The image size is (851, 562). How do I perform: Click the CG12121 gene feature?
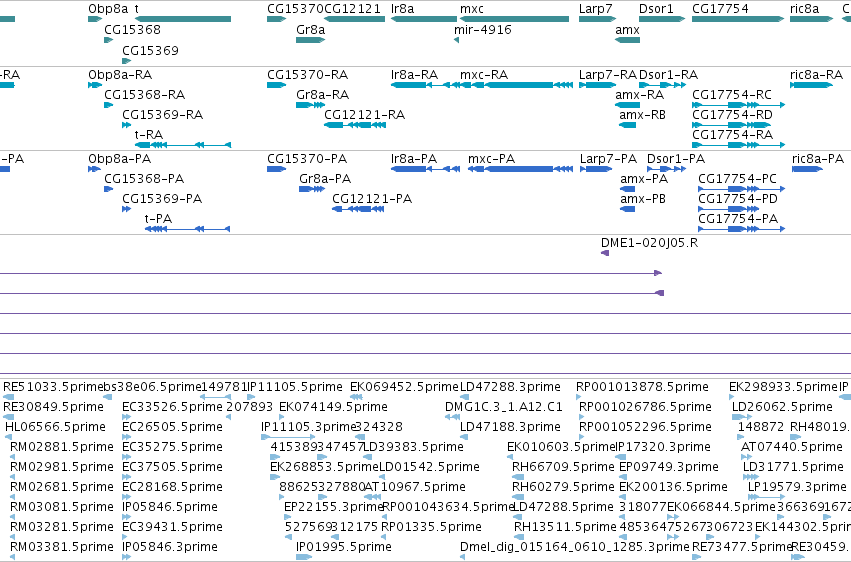(x=354, y=19)
